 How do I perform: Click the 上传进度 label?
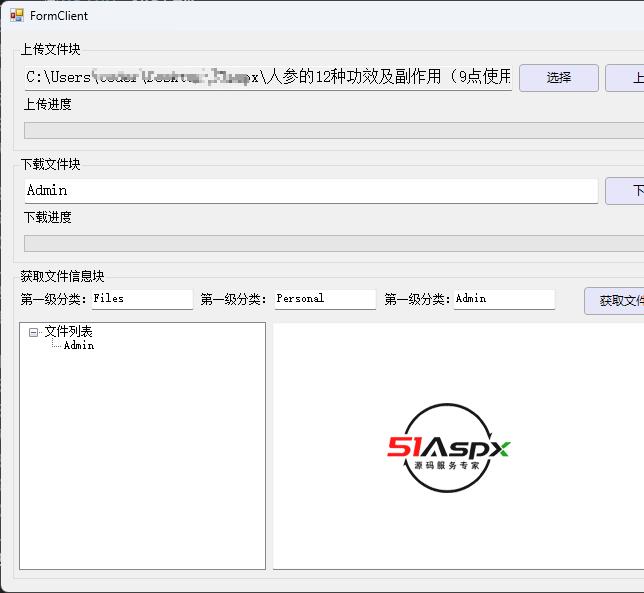pyautogui.click(x=48, y=104)
